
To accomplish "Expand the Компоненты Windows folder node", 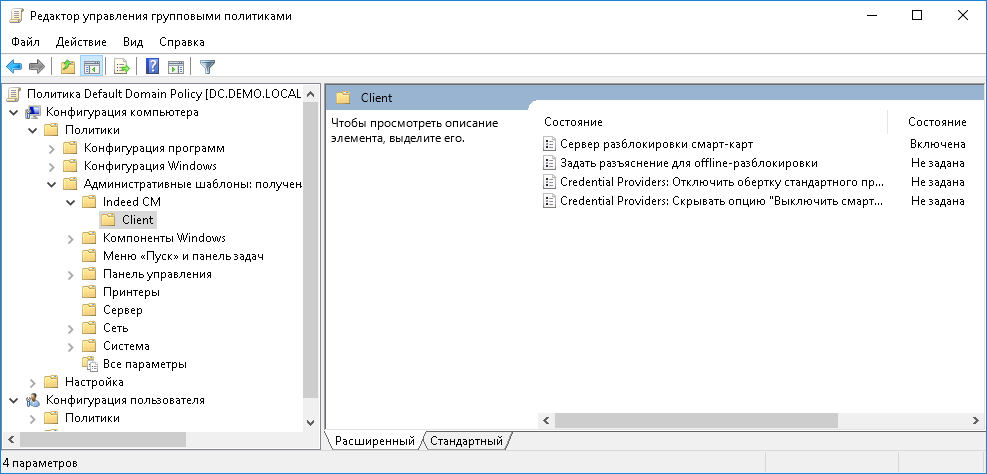I will point(70,238).
